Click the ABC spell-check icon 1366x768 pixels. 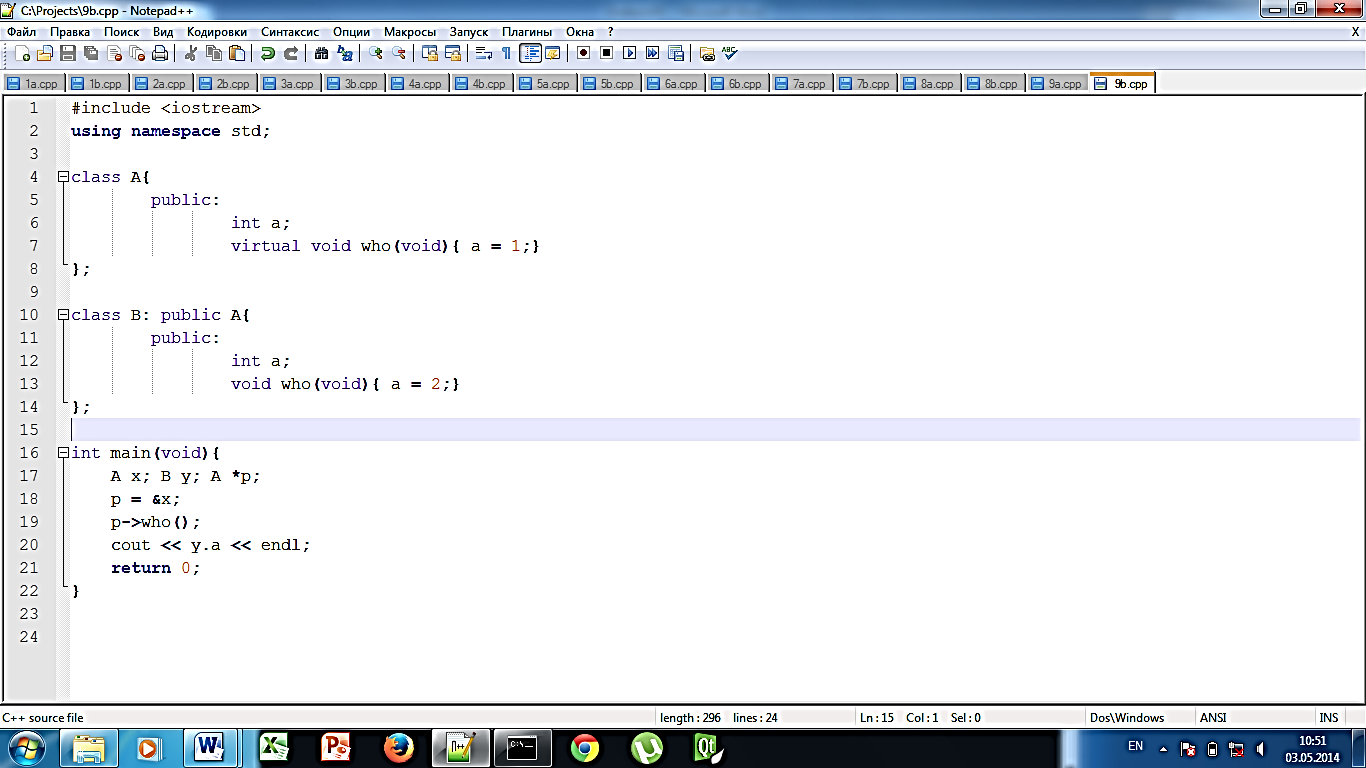730,53
